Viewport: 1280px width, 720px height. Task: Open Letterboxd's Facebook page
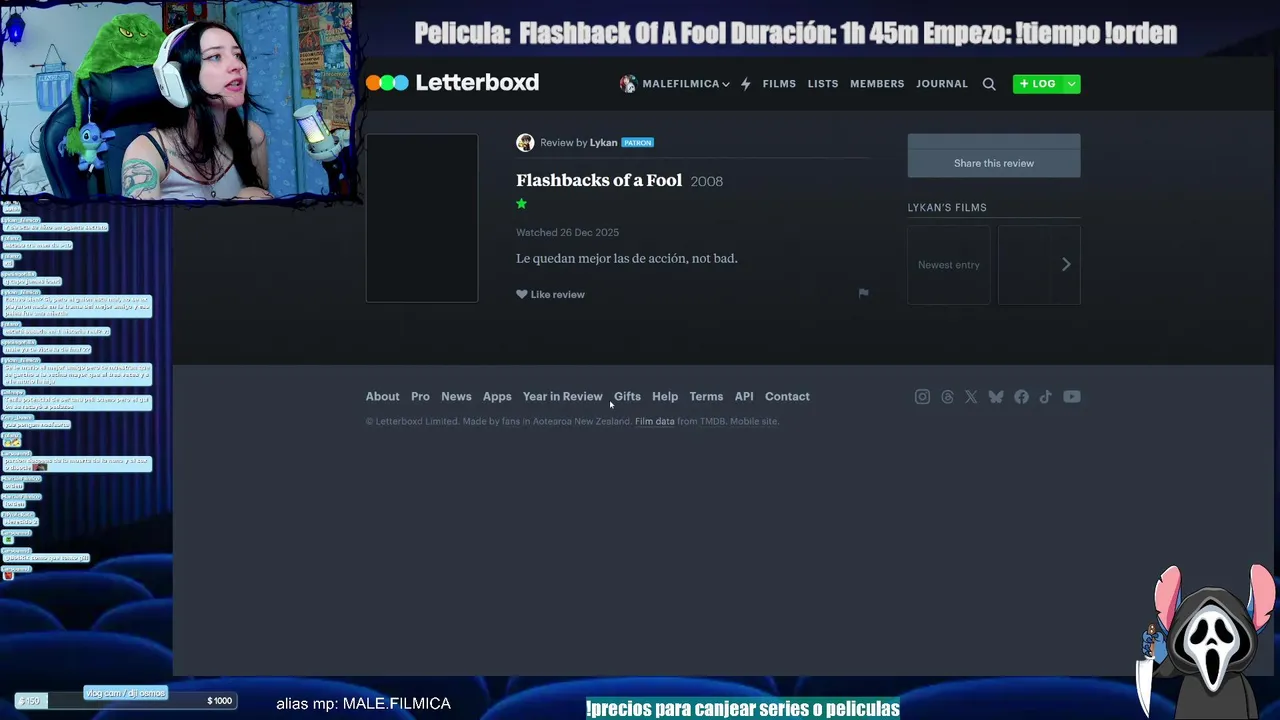(1021, 397)
